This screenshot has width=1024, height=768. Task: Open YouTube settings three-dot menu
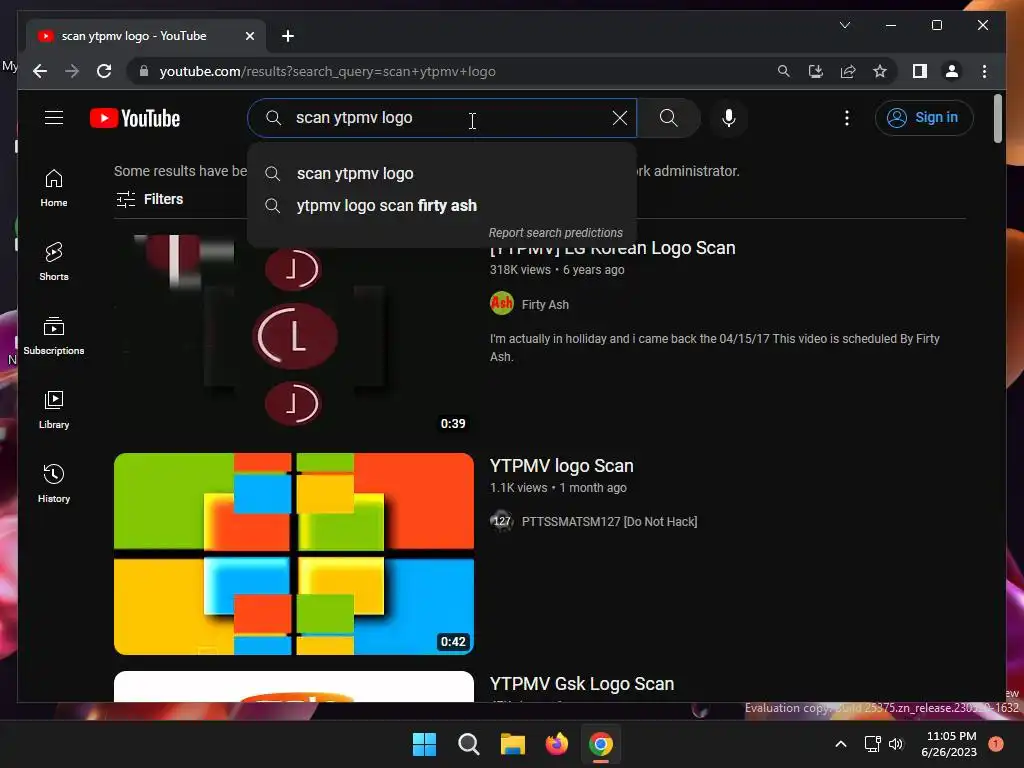click(x=846, y=118)
